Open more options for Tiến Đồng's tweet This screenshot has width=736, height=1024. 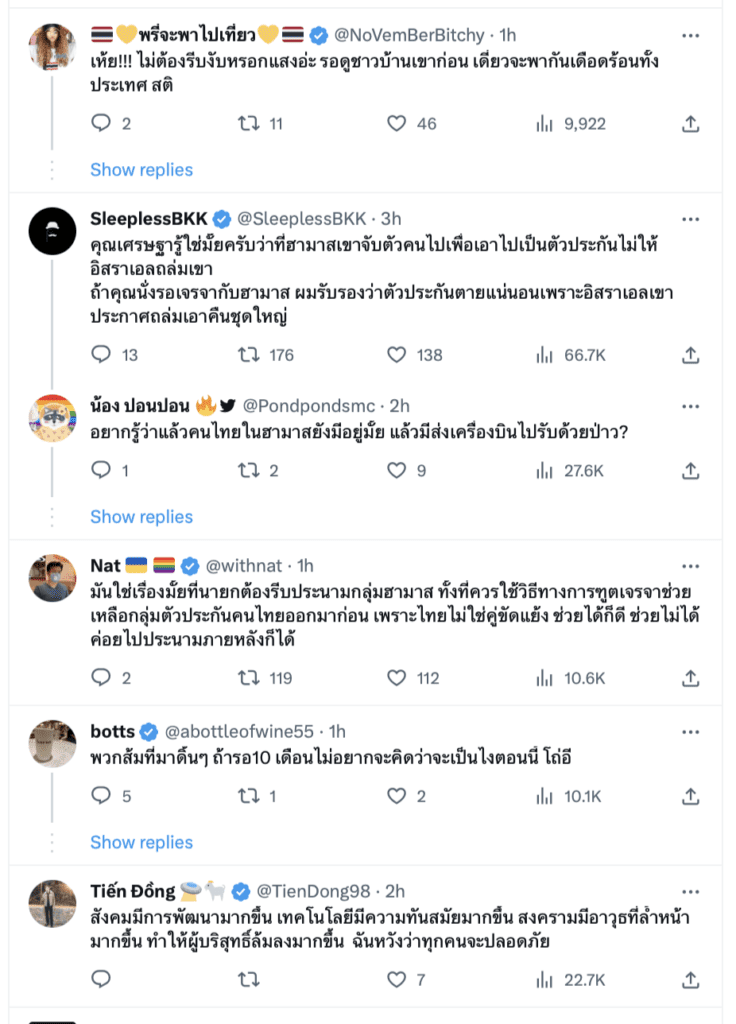click(690, 891)
